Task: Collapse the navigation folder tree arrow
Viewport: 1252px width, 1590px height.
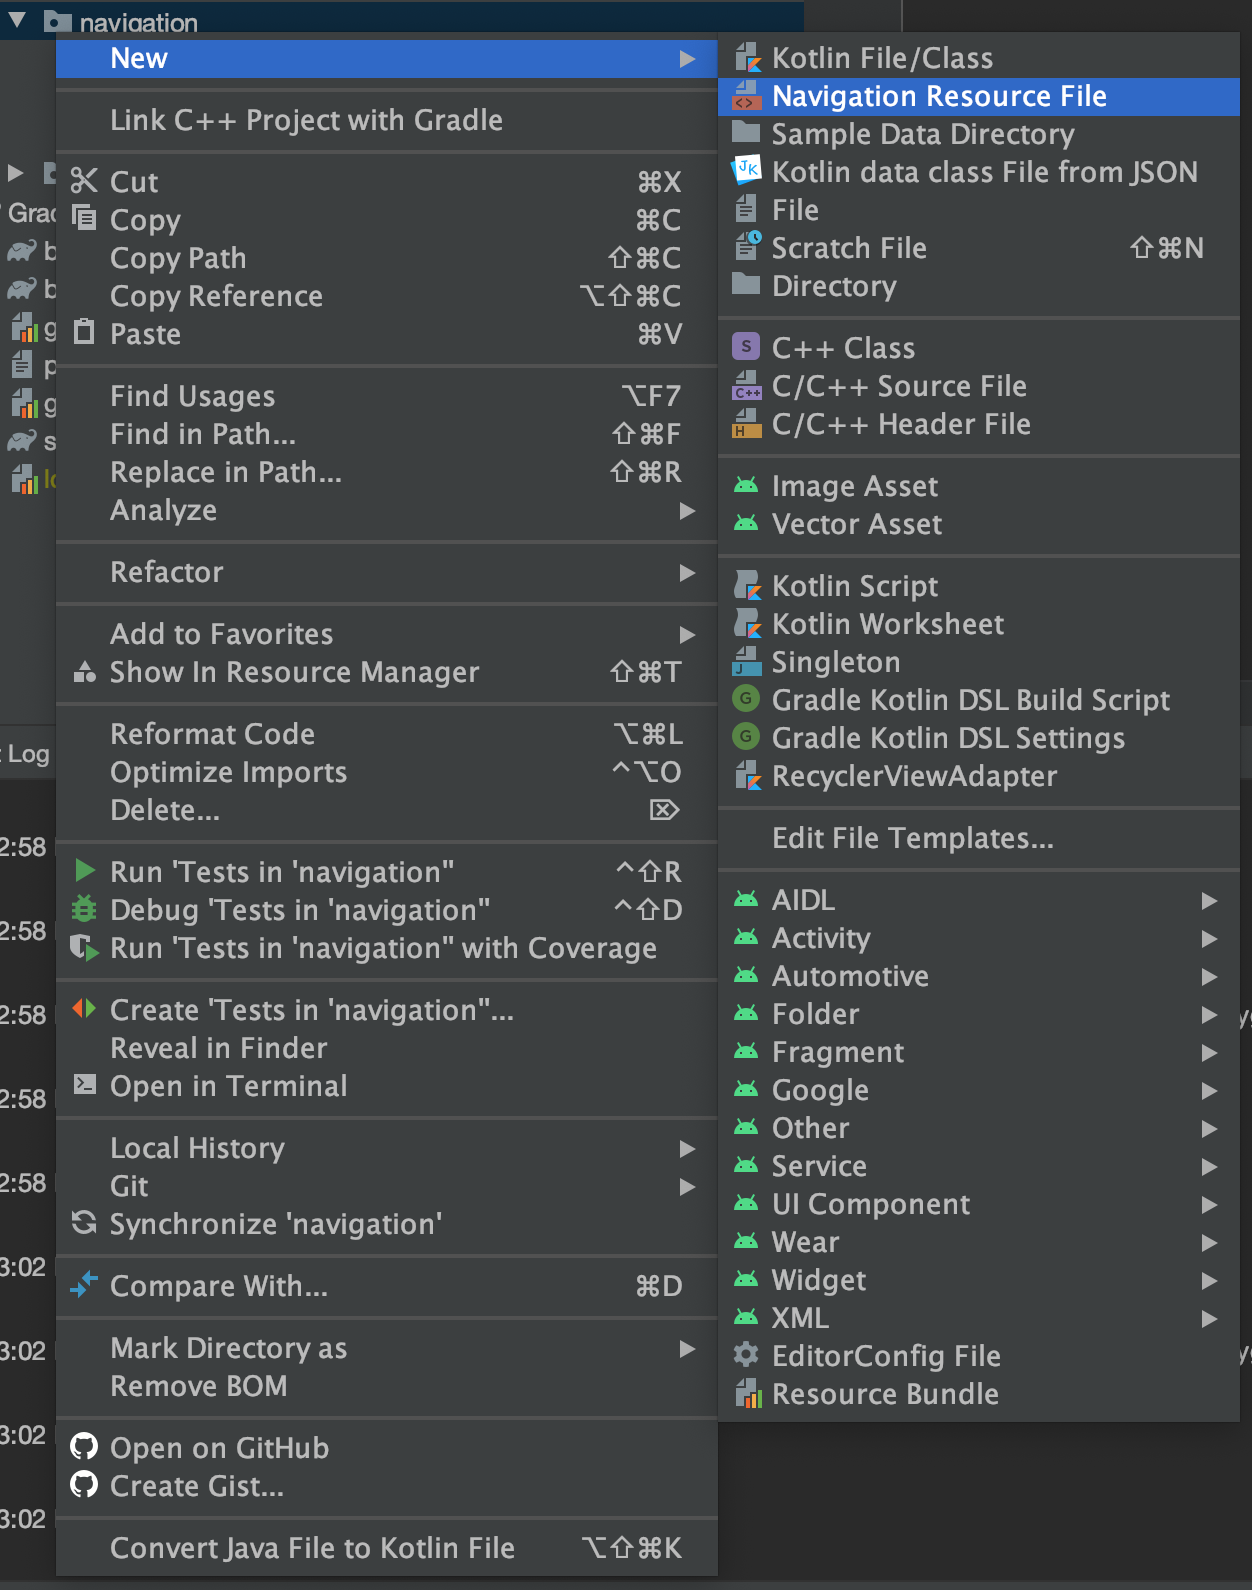Action: 17,20
